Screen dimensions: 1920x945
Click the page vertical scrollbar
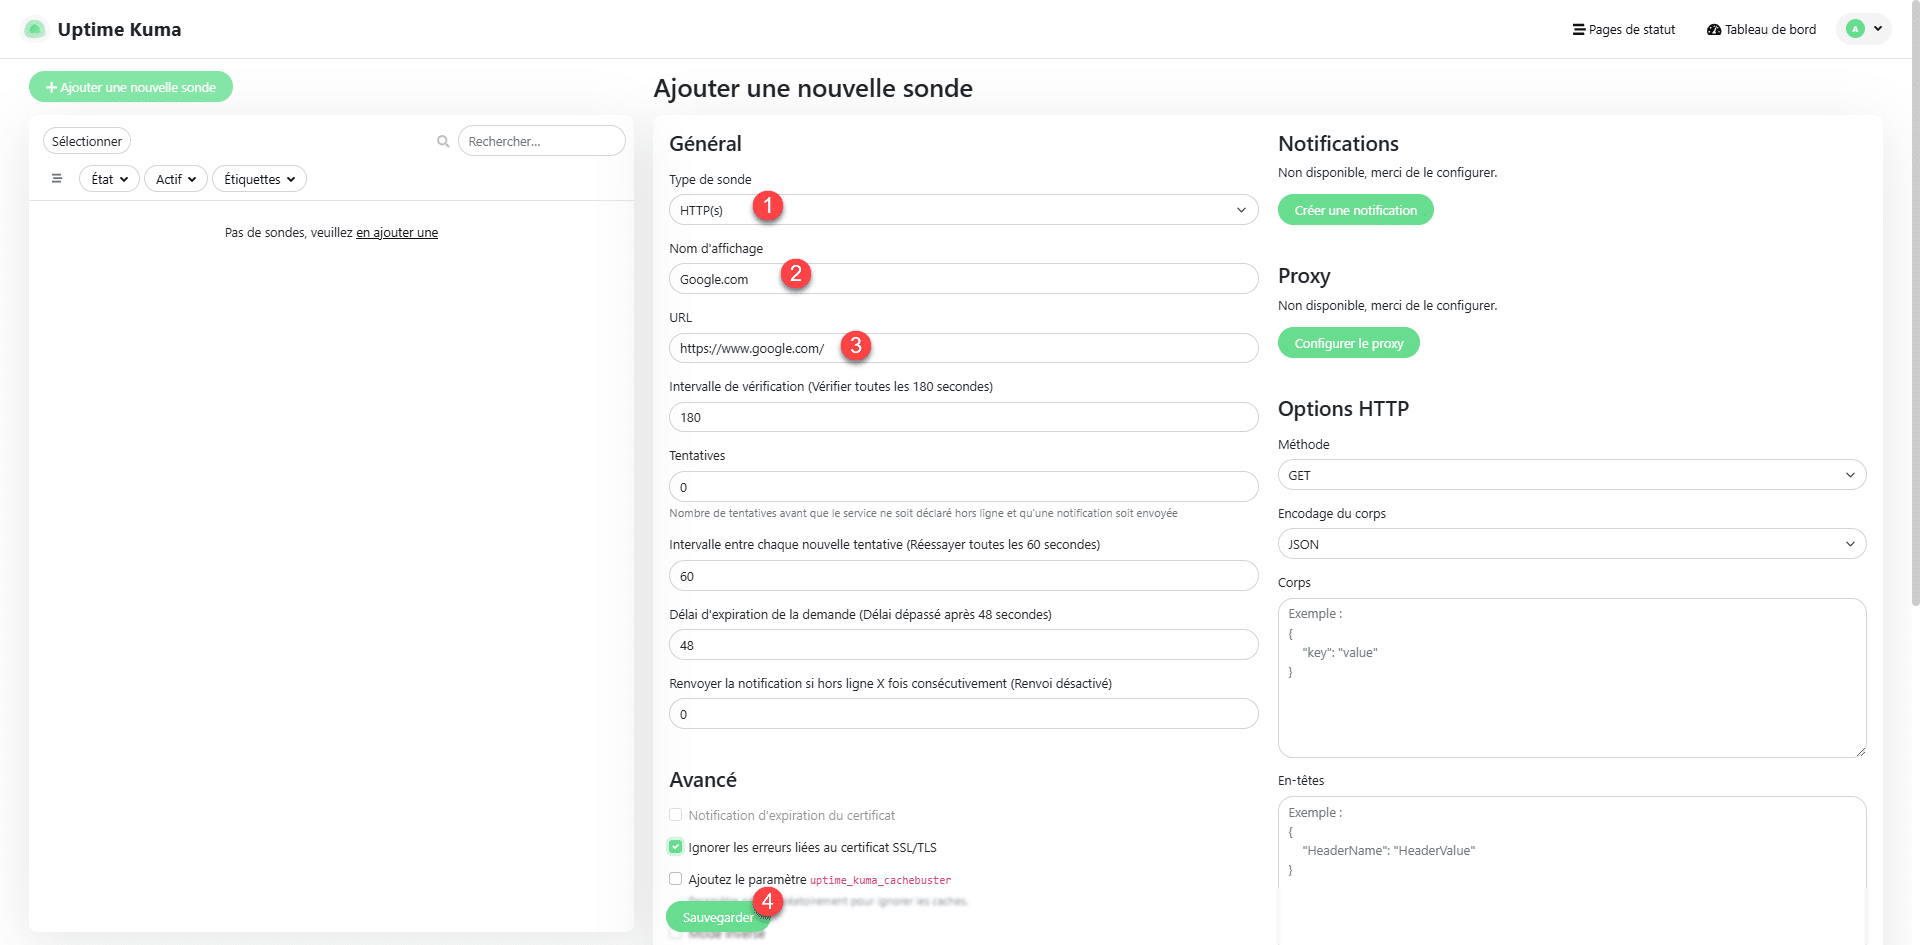pos(1914,300)
